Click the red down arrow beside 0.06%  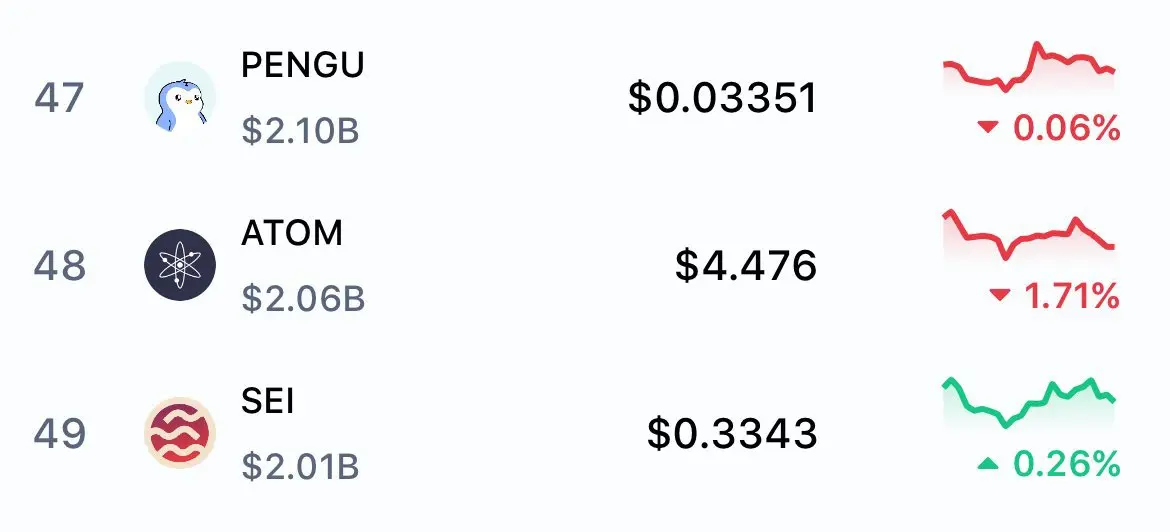(988, 128)
